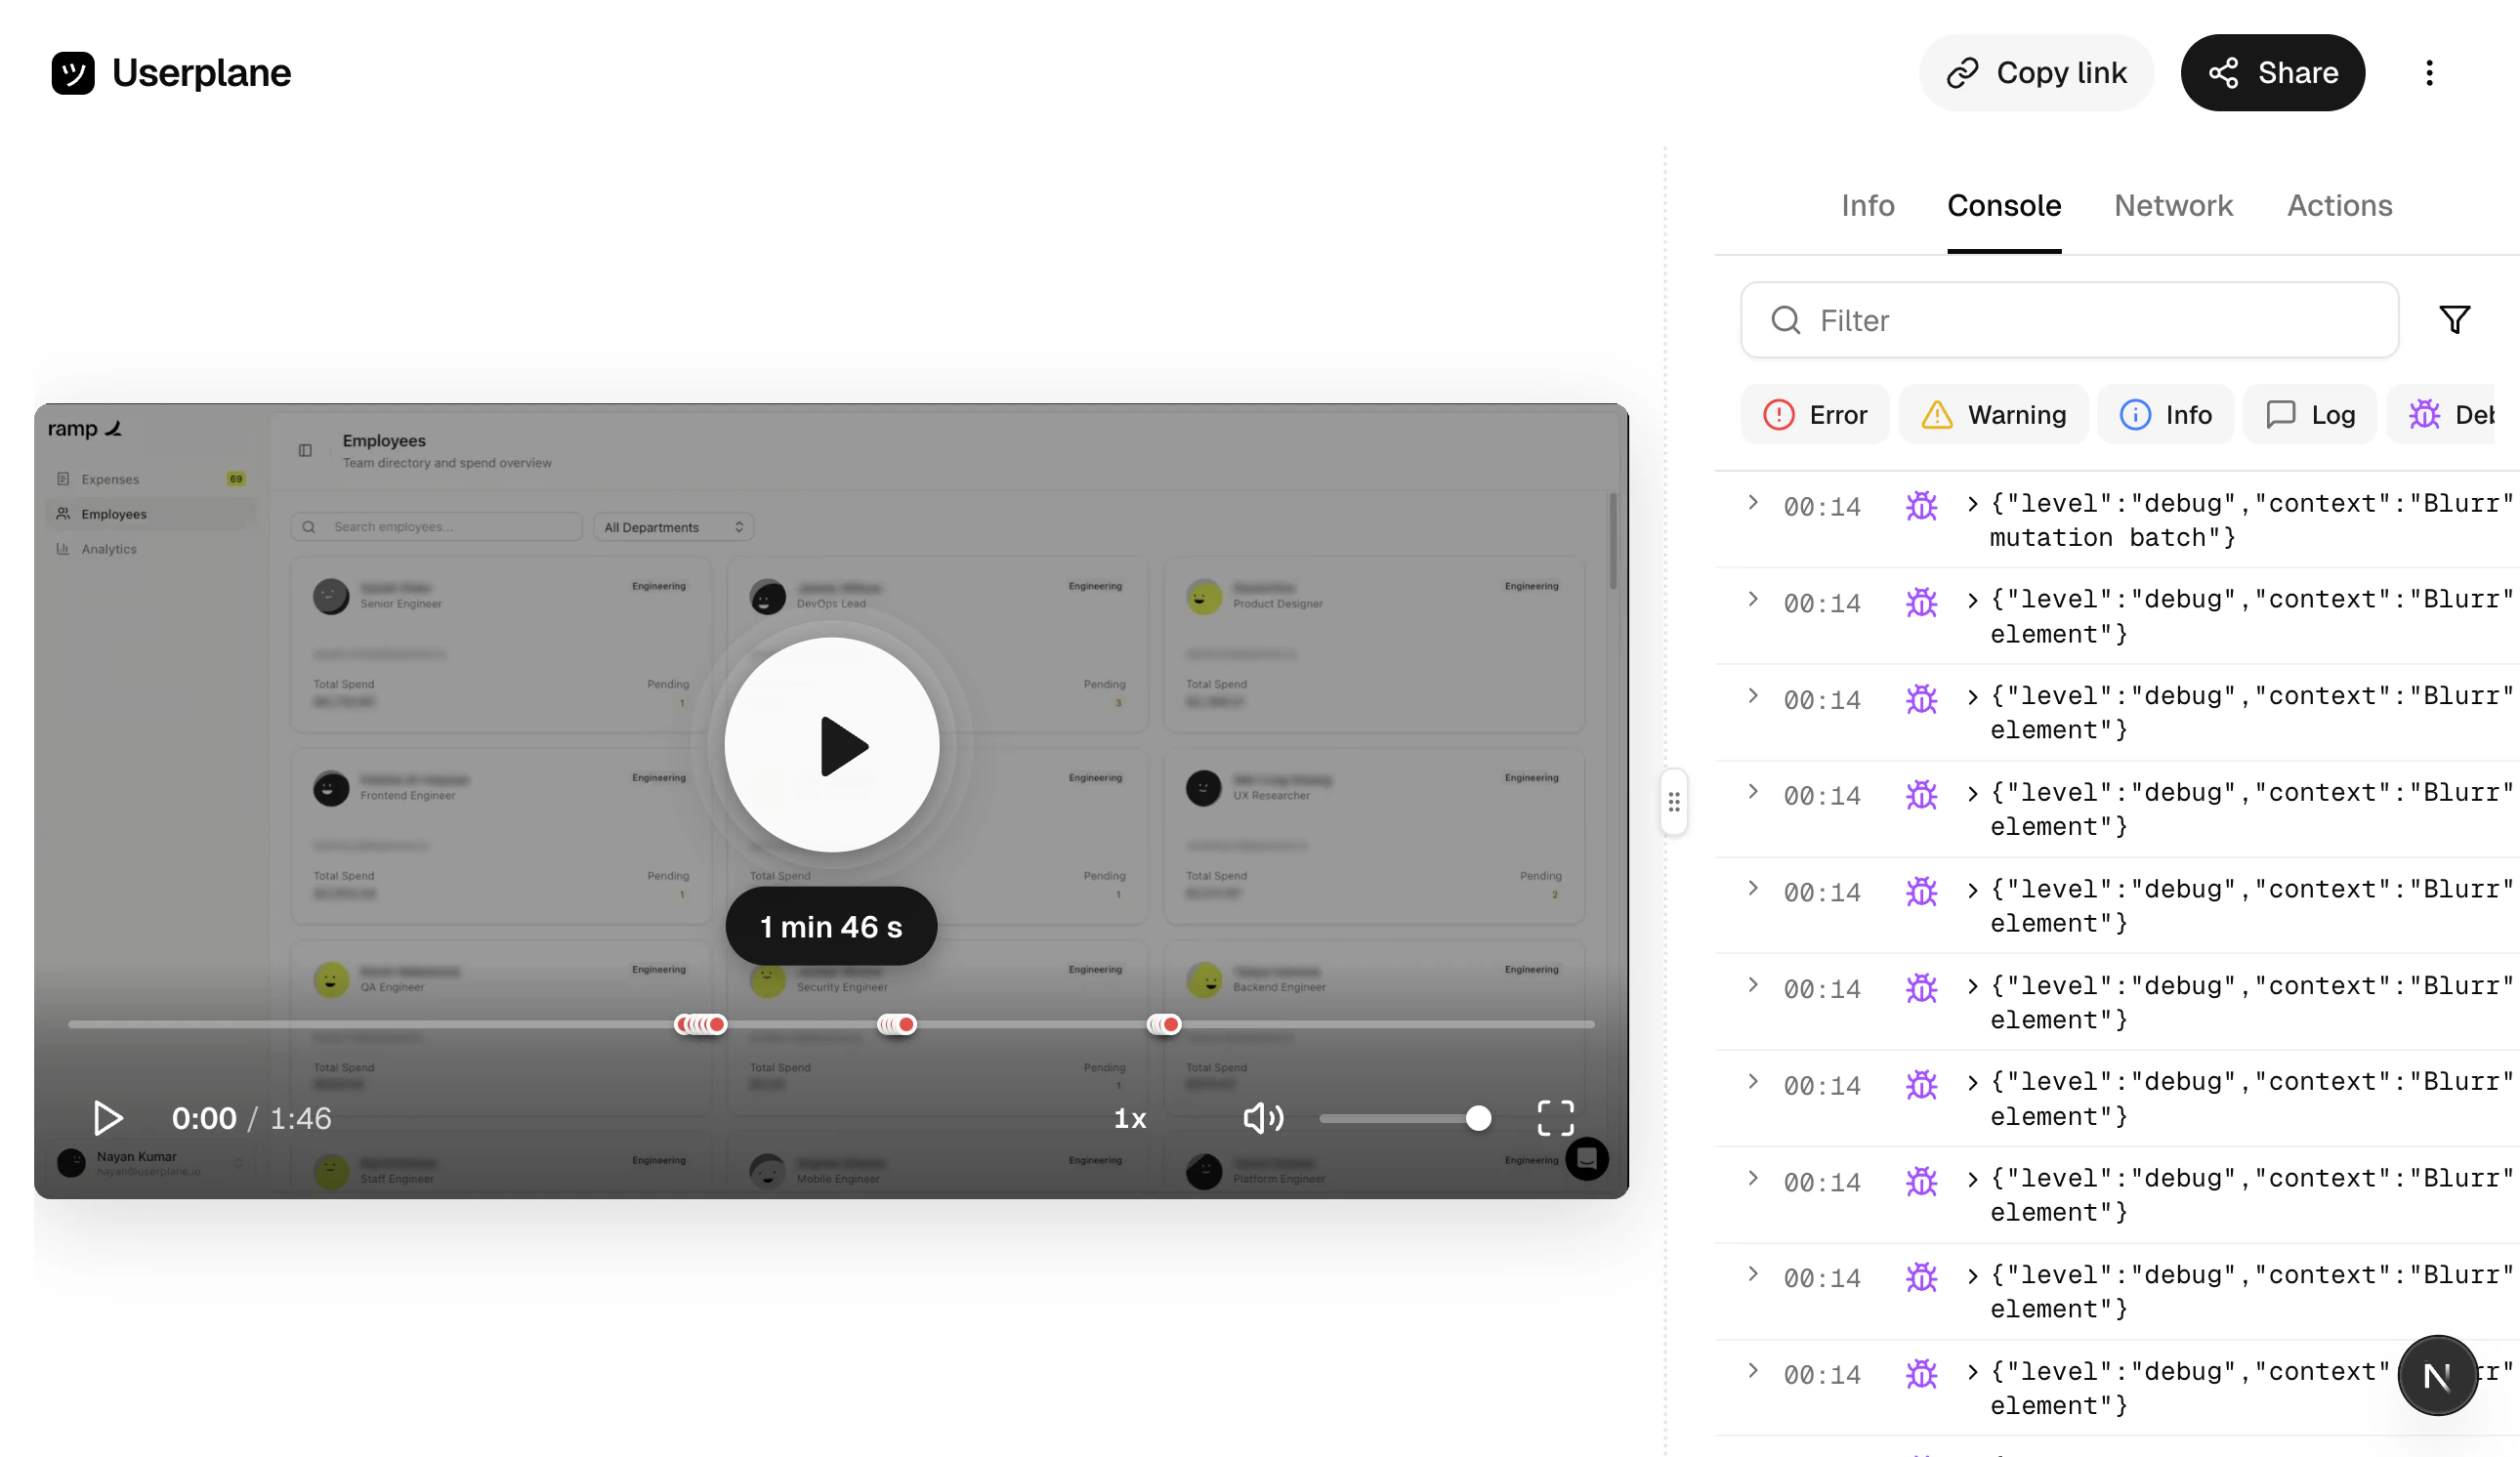Open the three-dot more options menu
Viewport: 2520px width, 1457px height.
2429,73
